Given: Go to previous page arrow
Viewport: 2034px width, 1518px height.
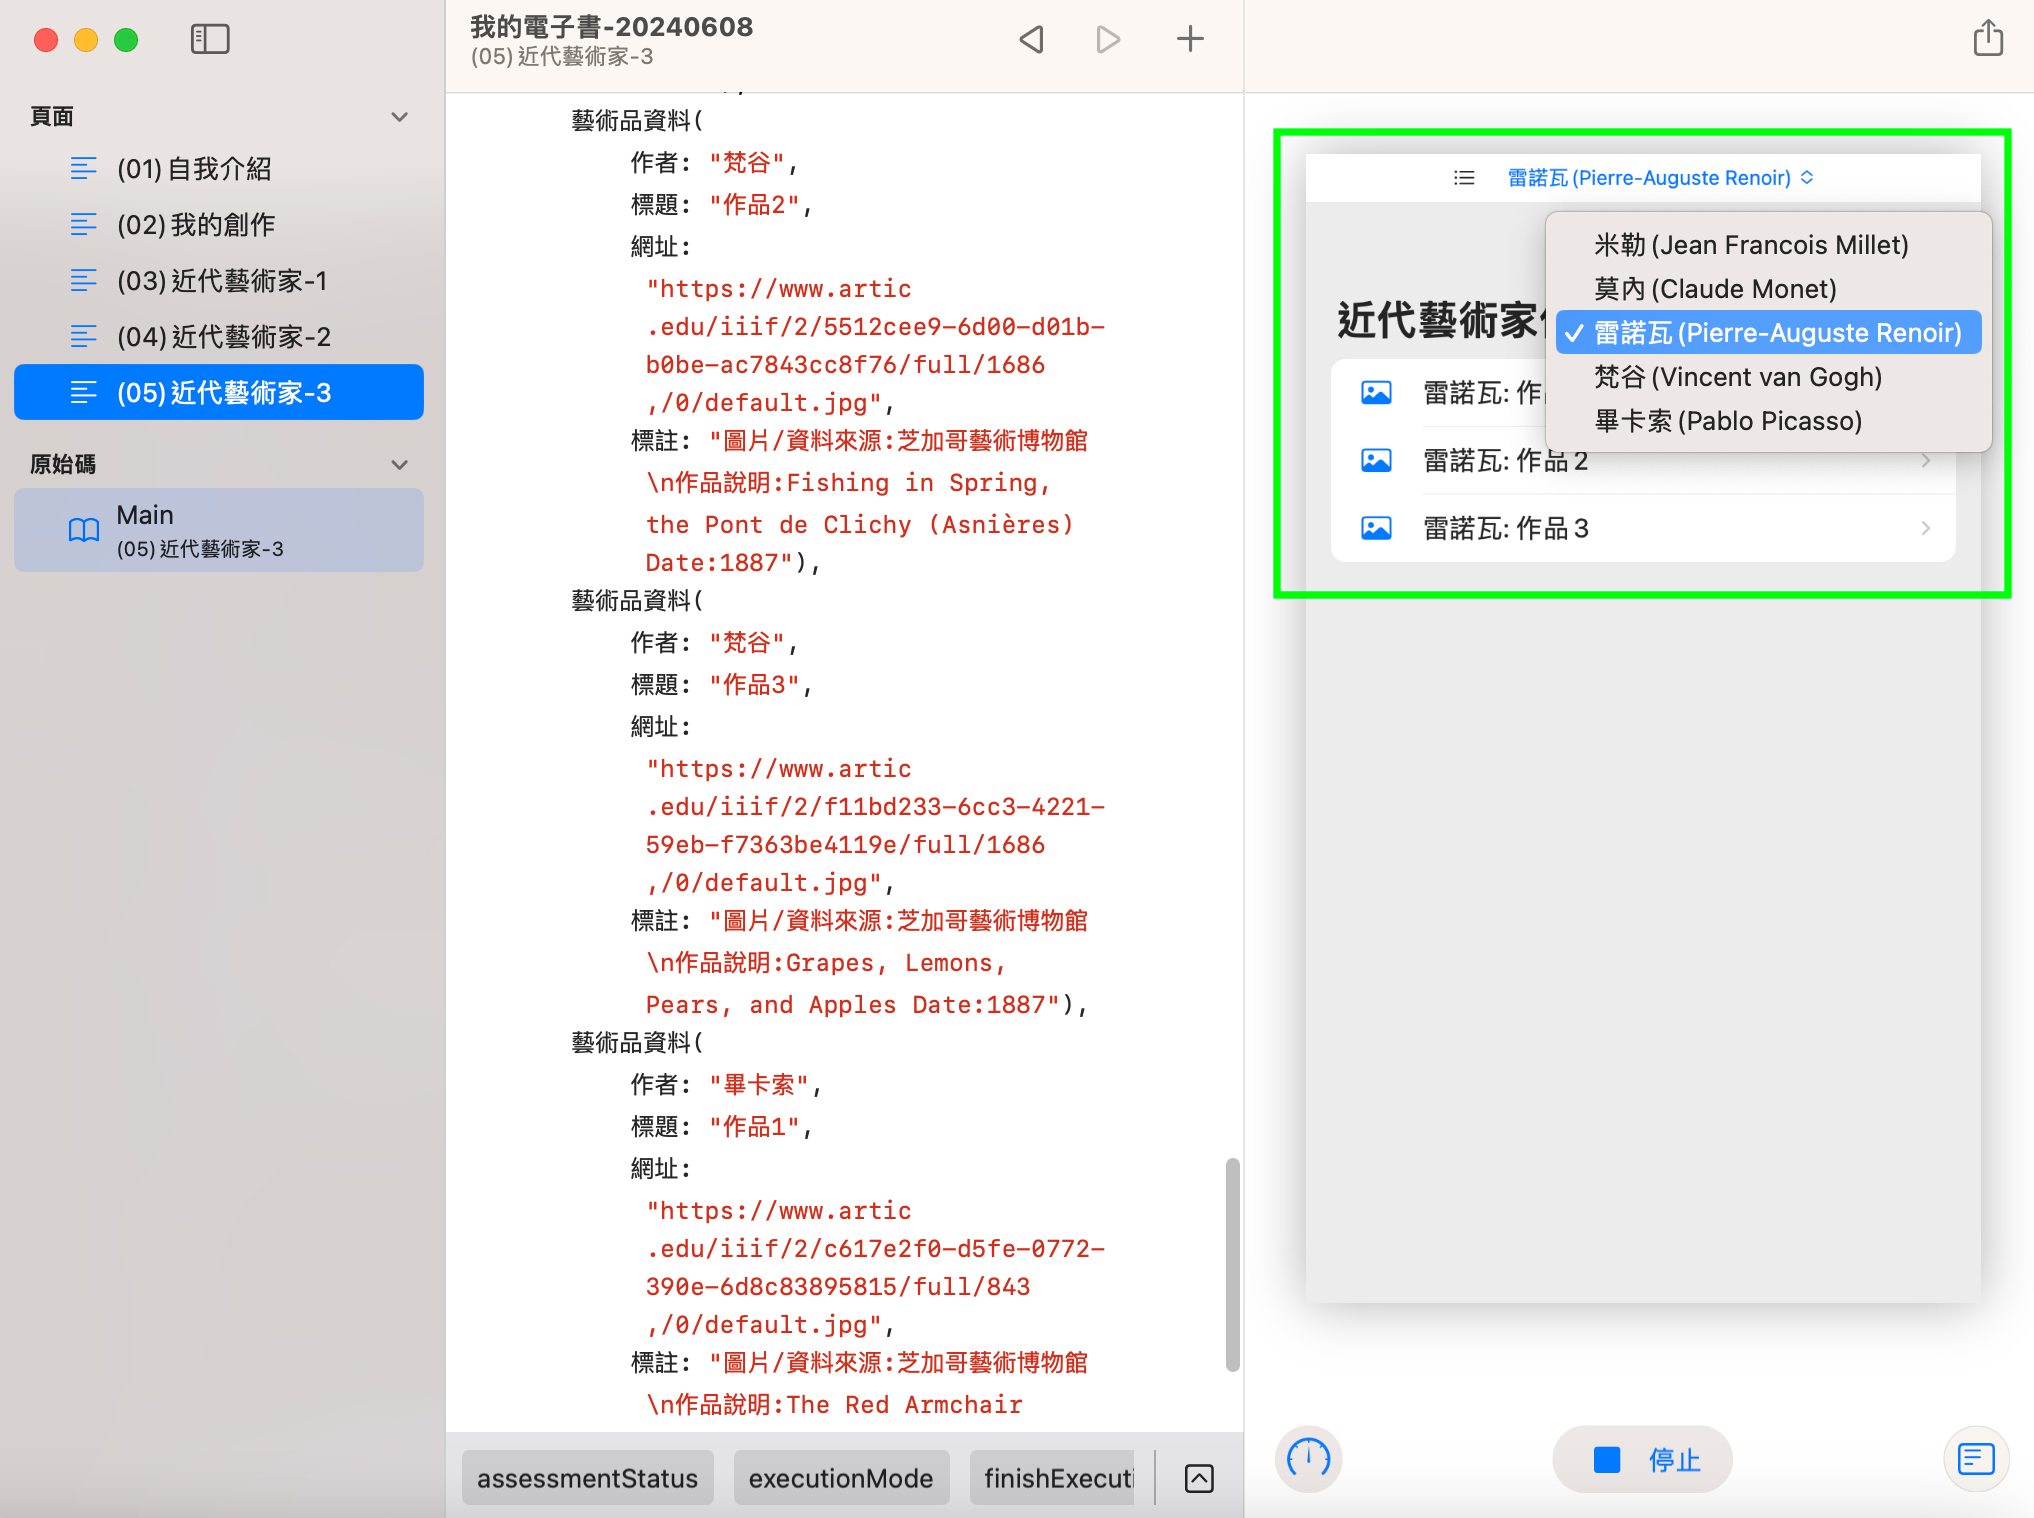Looking at the screenshot, I should 1031,39.
